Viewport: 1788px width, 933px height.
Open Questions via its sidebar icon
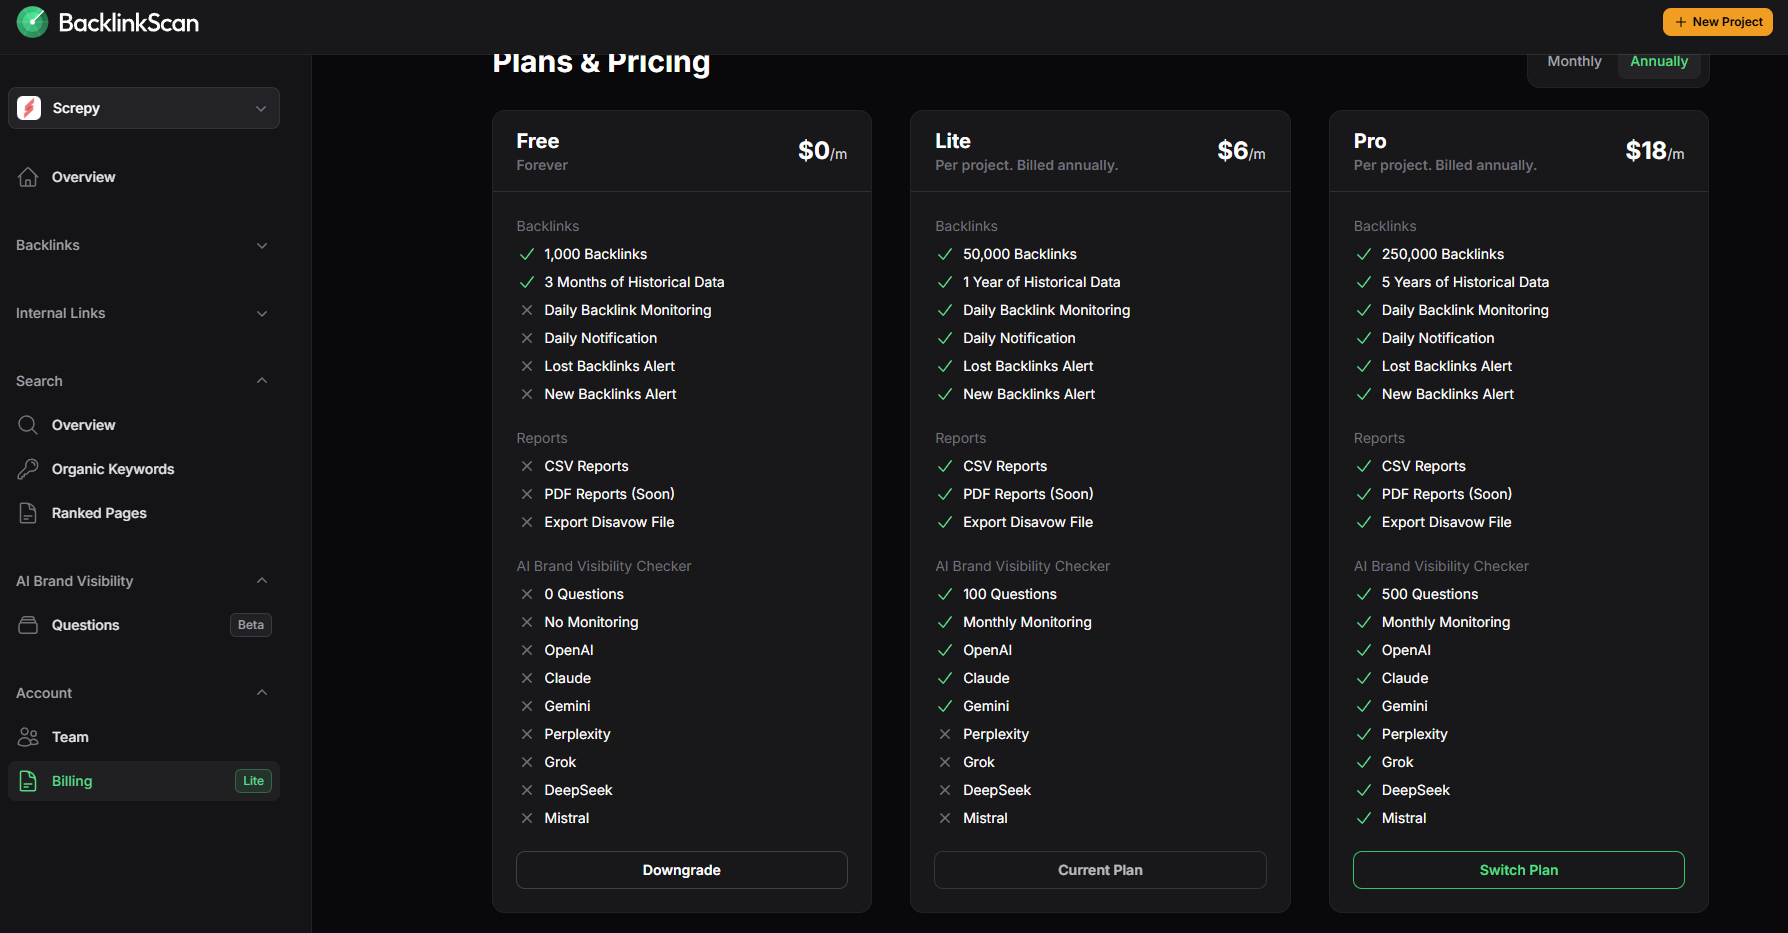pos(28,625)
